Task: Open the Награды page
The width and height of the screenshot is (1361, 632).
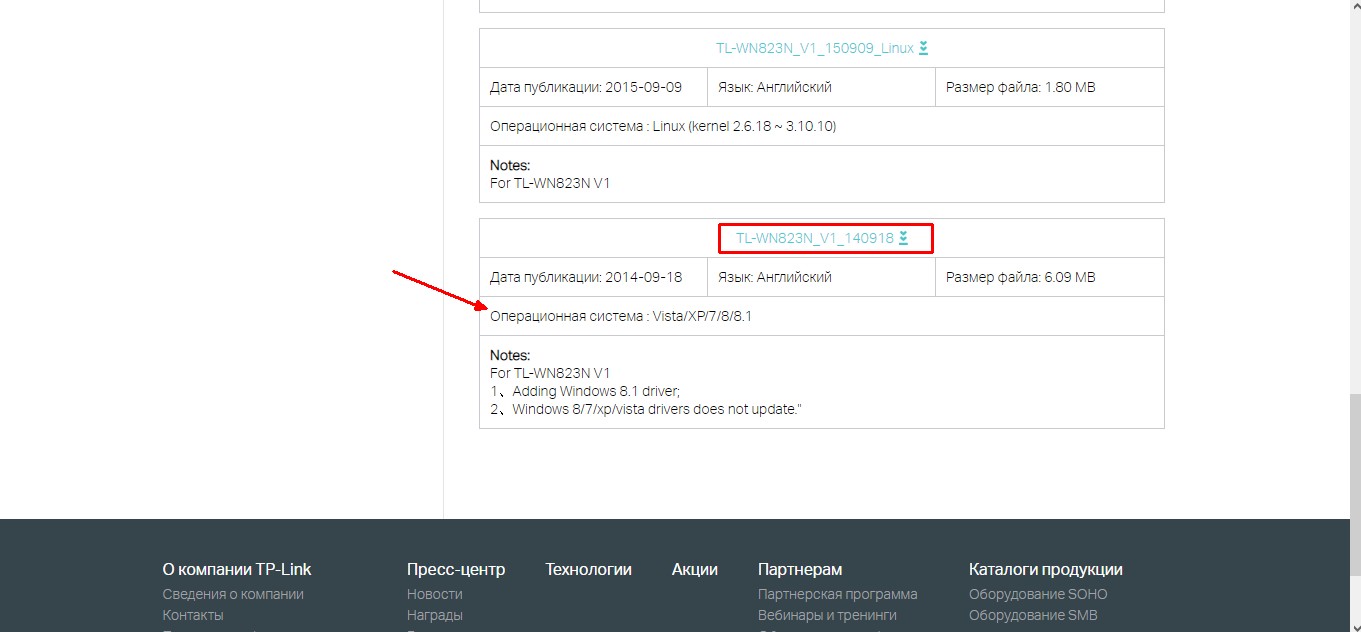Action: (x=435, y=614)
